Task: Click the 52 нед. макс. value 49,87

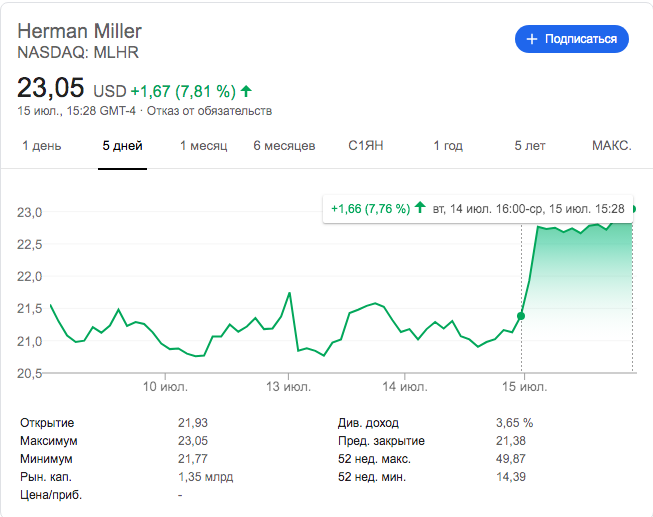Action: tap(511, 459)
